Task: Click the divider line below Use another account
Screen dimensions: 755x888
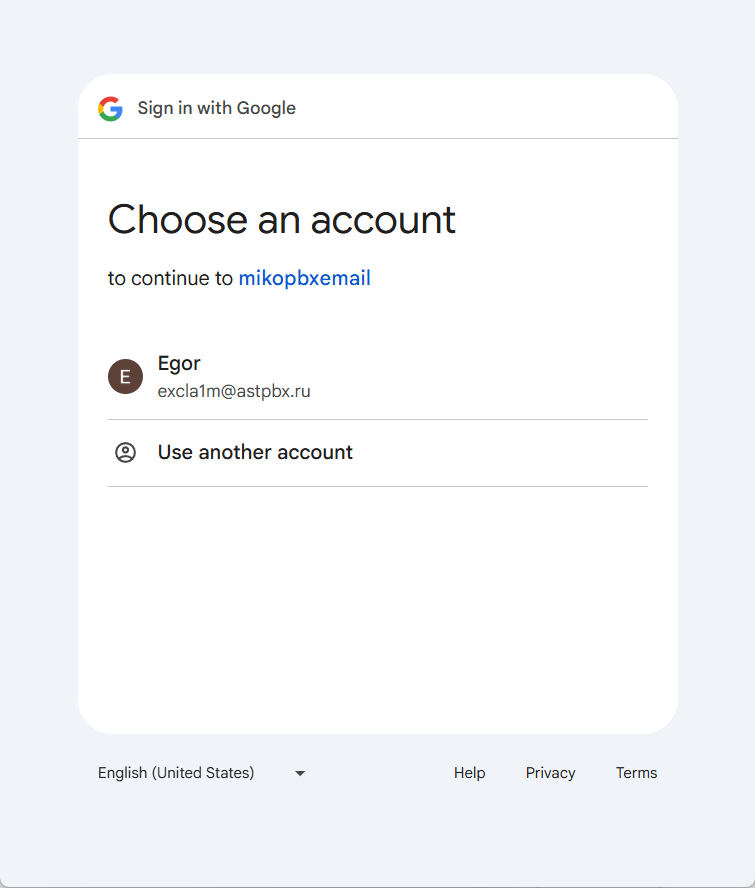Action: 378,486
